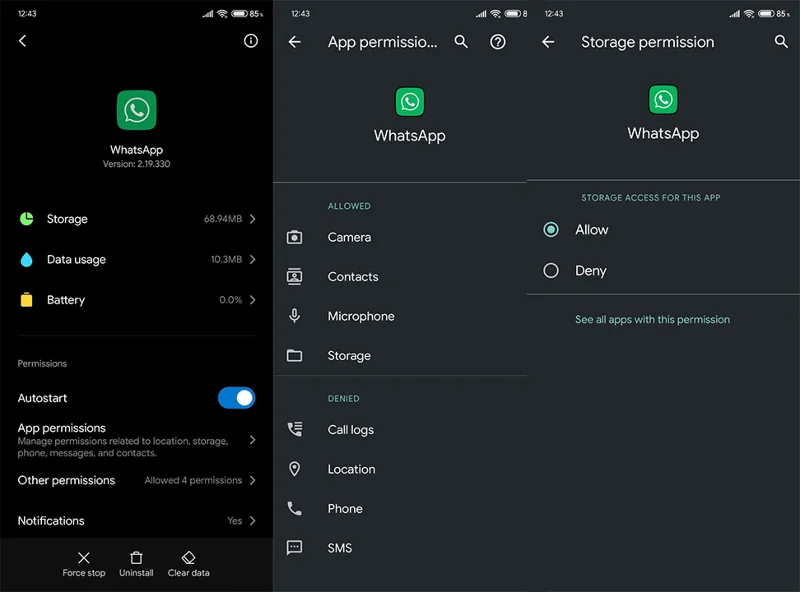Screen dimensions: 800x592
Task: Tap the blue Data usage drop icon
Action: click(27, 259)
